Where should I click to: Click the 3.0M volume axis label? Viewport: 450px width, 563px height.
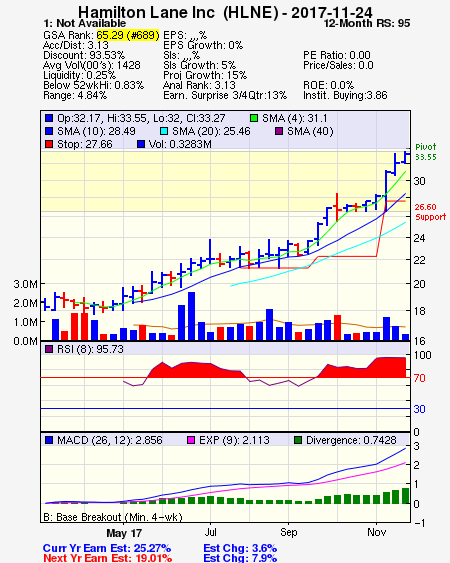click(25, 284)
